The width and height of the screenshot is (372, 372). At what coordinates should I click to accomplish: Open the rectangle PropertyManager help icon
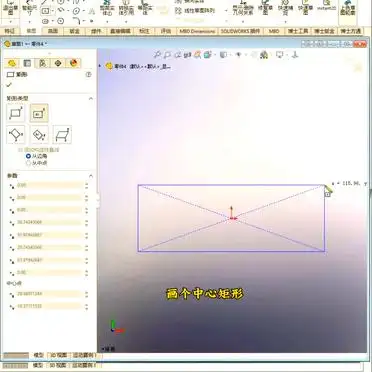pos(88,75)
